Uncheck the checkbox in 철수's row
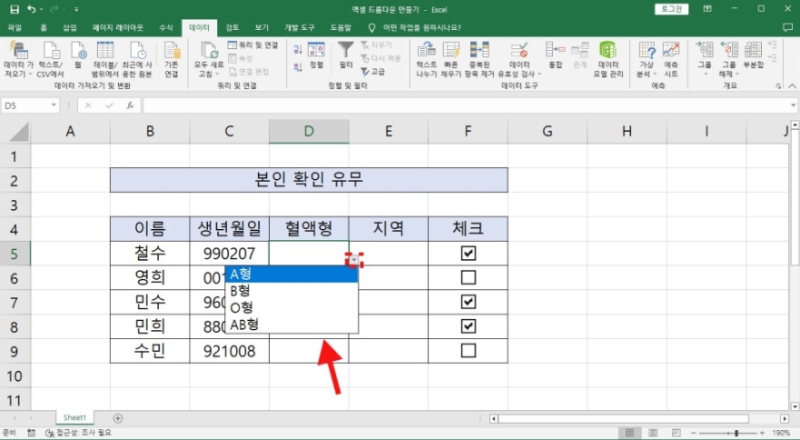 (x=468, y=254)
